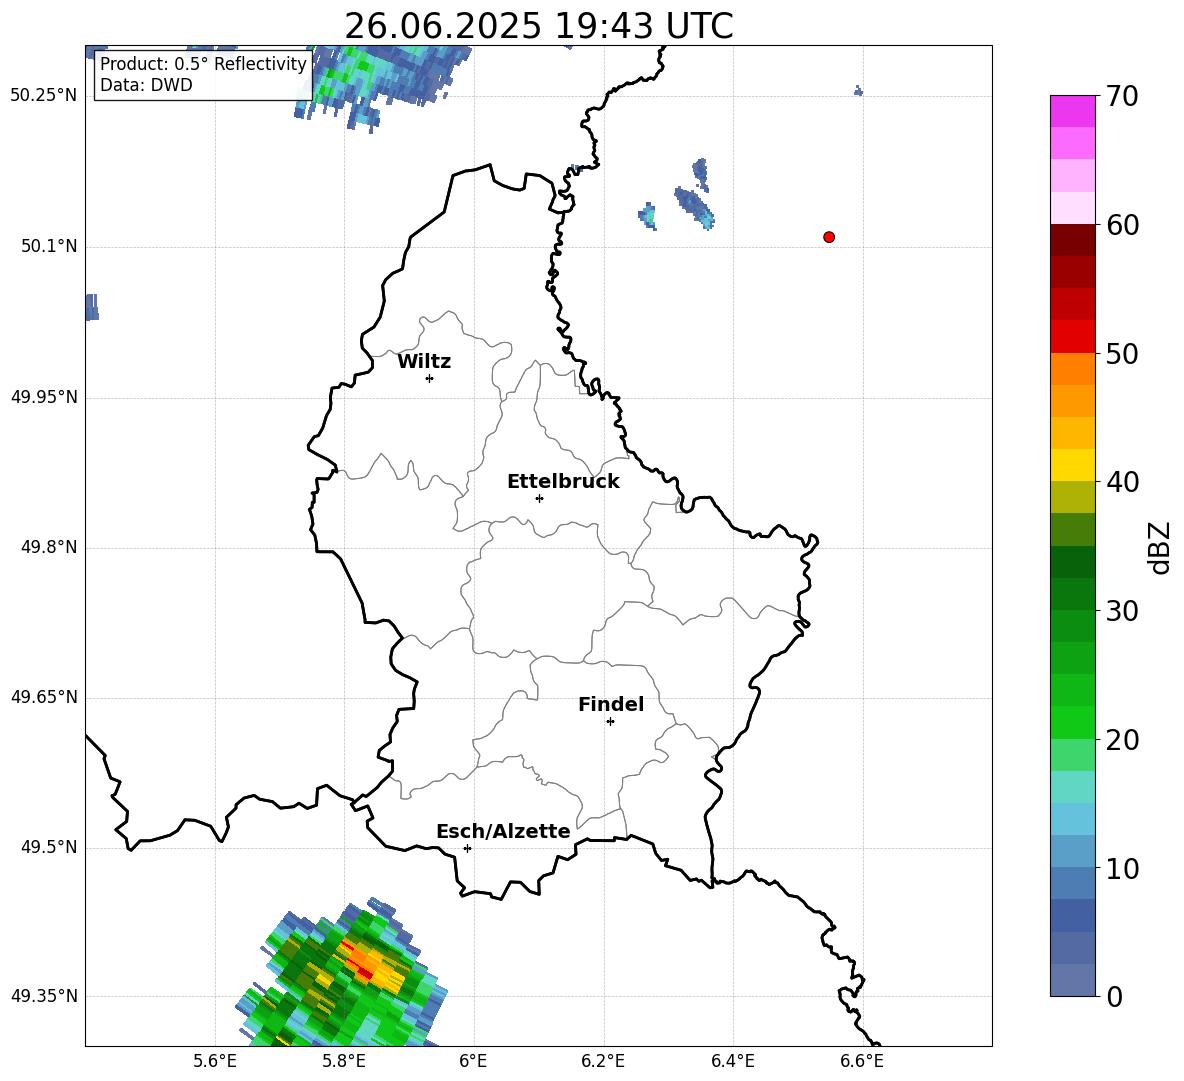
Task: Click the dBZ colorbar label
Action: (x=1158, y=547)
